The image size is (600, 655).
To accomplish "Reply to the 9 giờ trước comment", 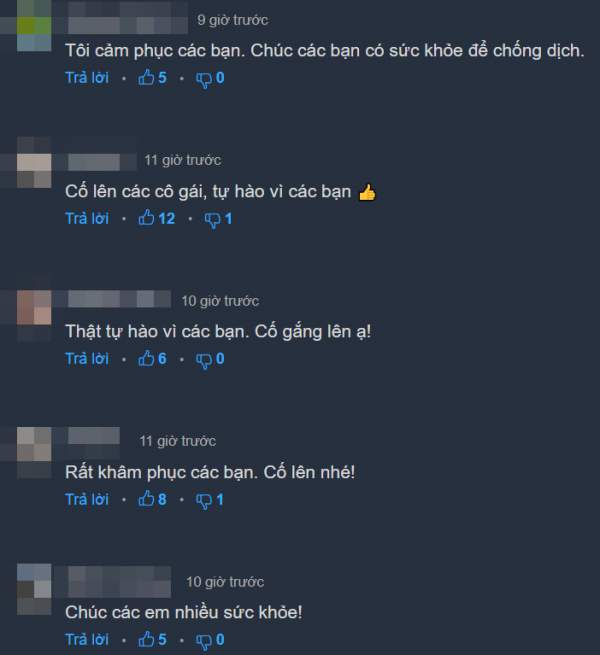I will tap(87, 78).
